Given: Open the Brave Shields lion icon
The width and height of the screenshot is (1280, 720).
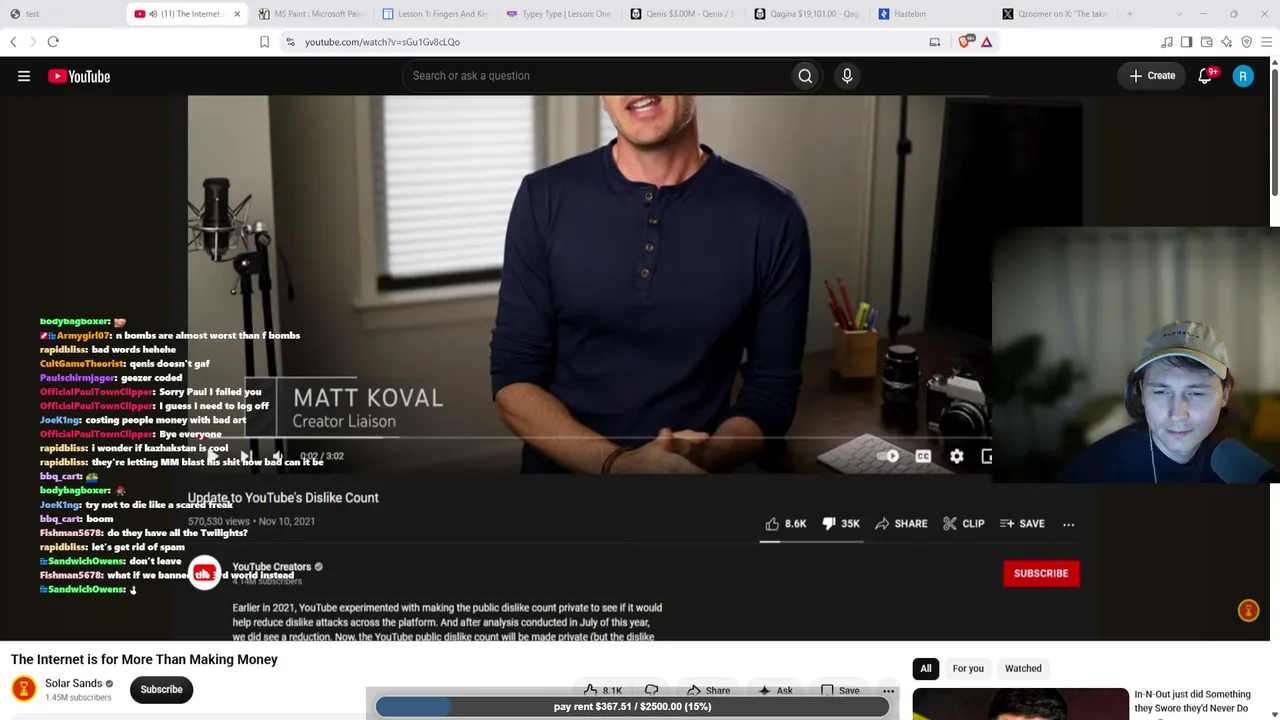Looking at the screenshot, I should (x=964, y=42).
